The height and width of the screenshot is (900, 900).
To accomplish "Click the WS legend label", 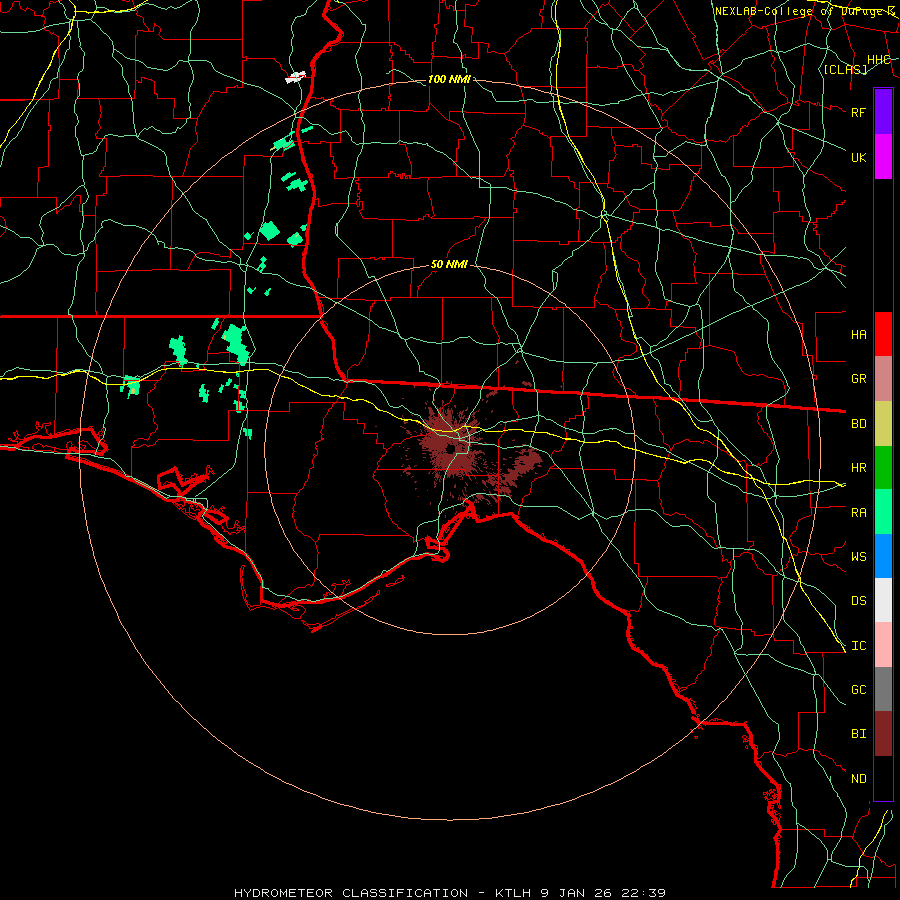I will tap(859, 556).
